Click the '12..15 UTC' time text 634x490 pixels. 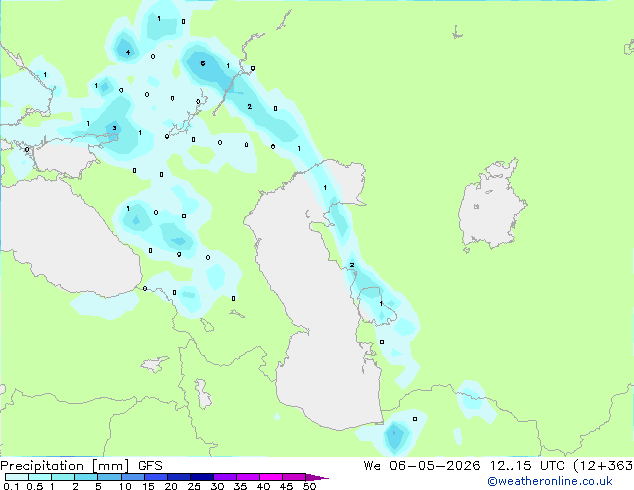point(527,466)
